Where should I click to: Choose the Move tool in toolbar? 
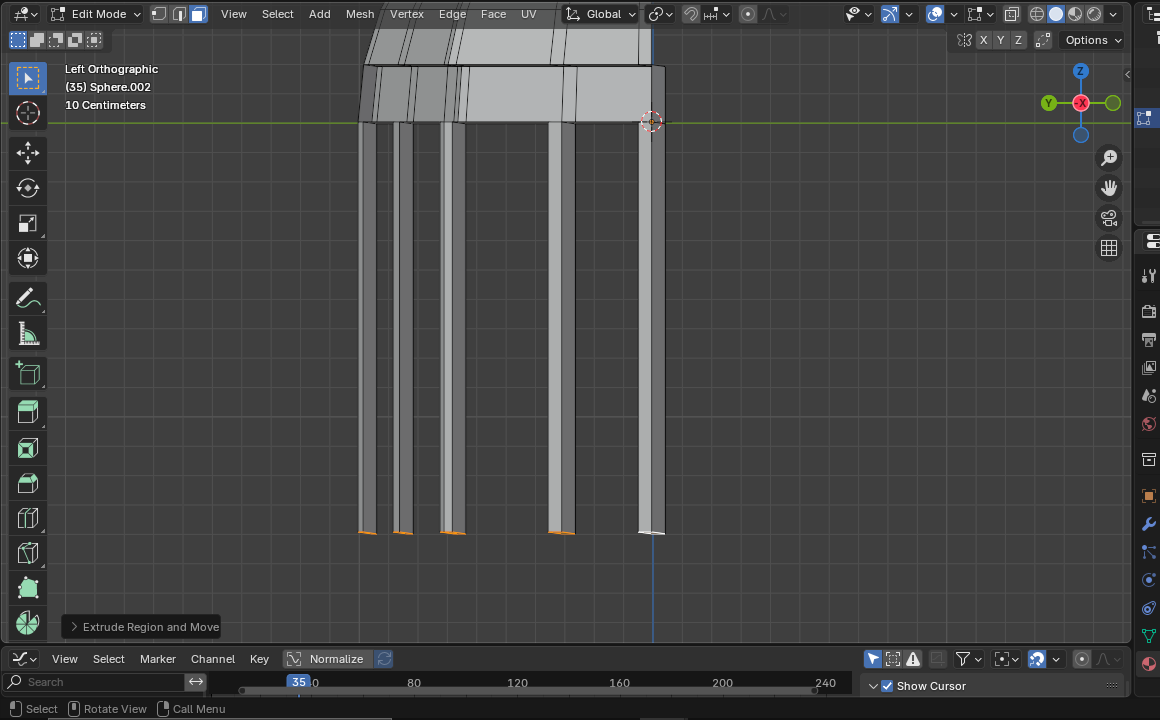[x=27, y=153]
